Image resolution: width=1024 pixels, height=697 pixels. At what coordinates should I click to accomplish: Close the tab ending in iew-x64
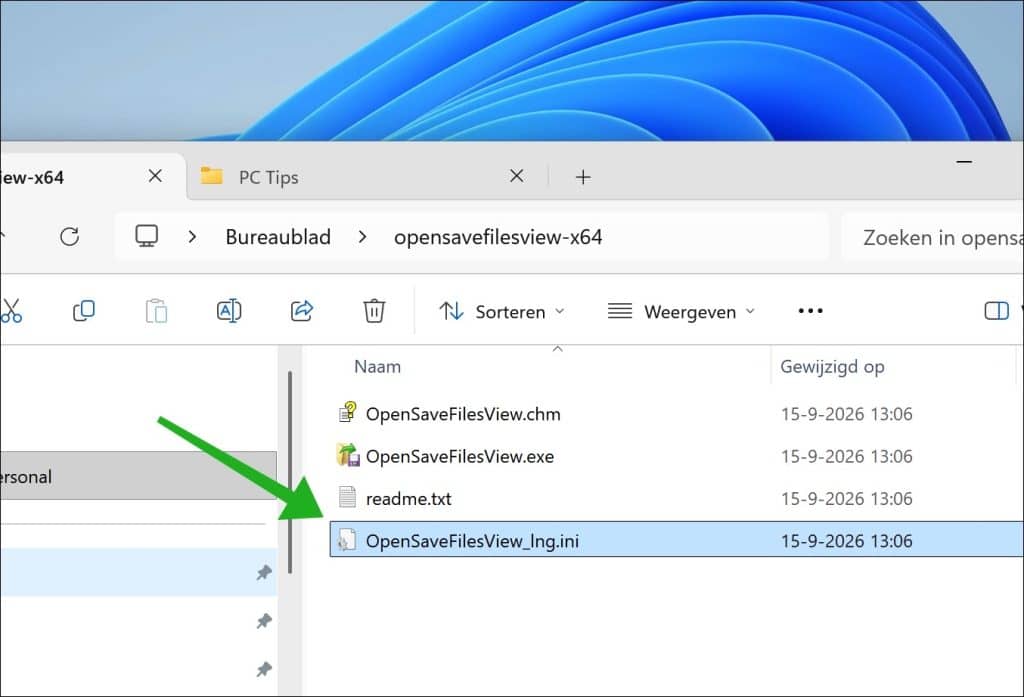(155, 176)
